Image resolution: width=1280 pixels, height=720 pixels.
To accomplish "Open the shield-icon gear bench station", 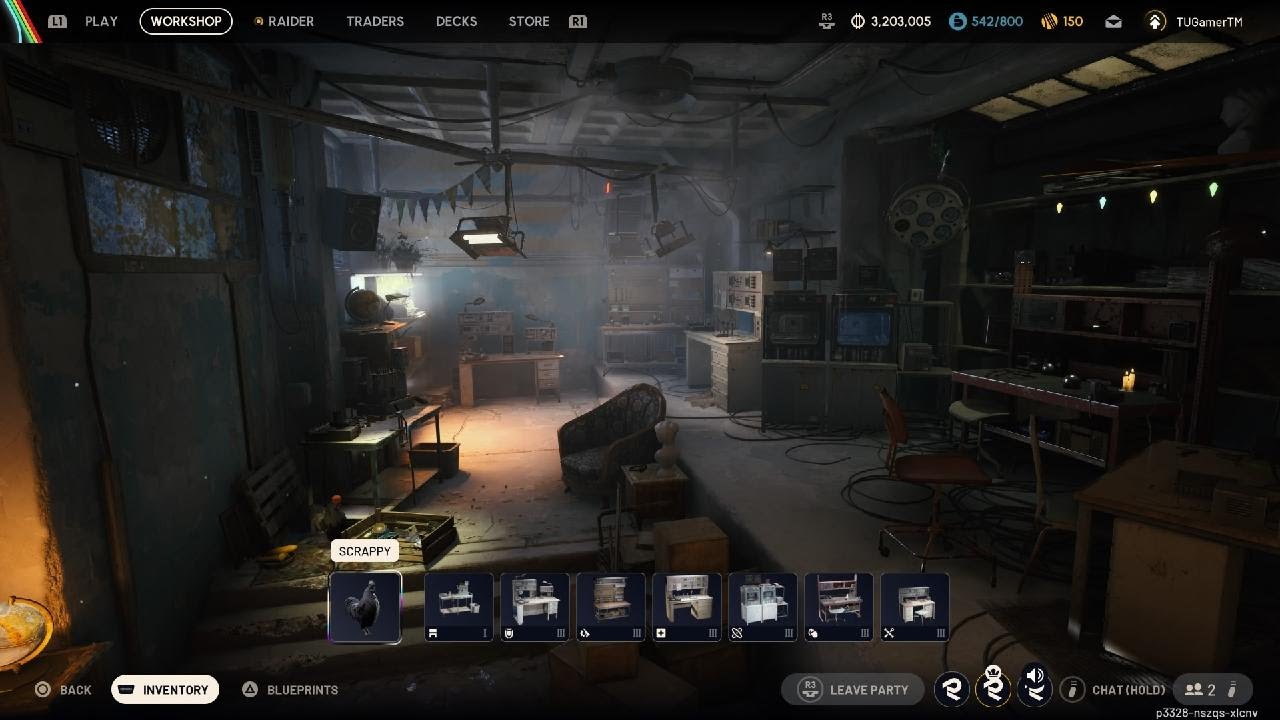I will click(535, 607).
